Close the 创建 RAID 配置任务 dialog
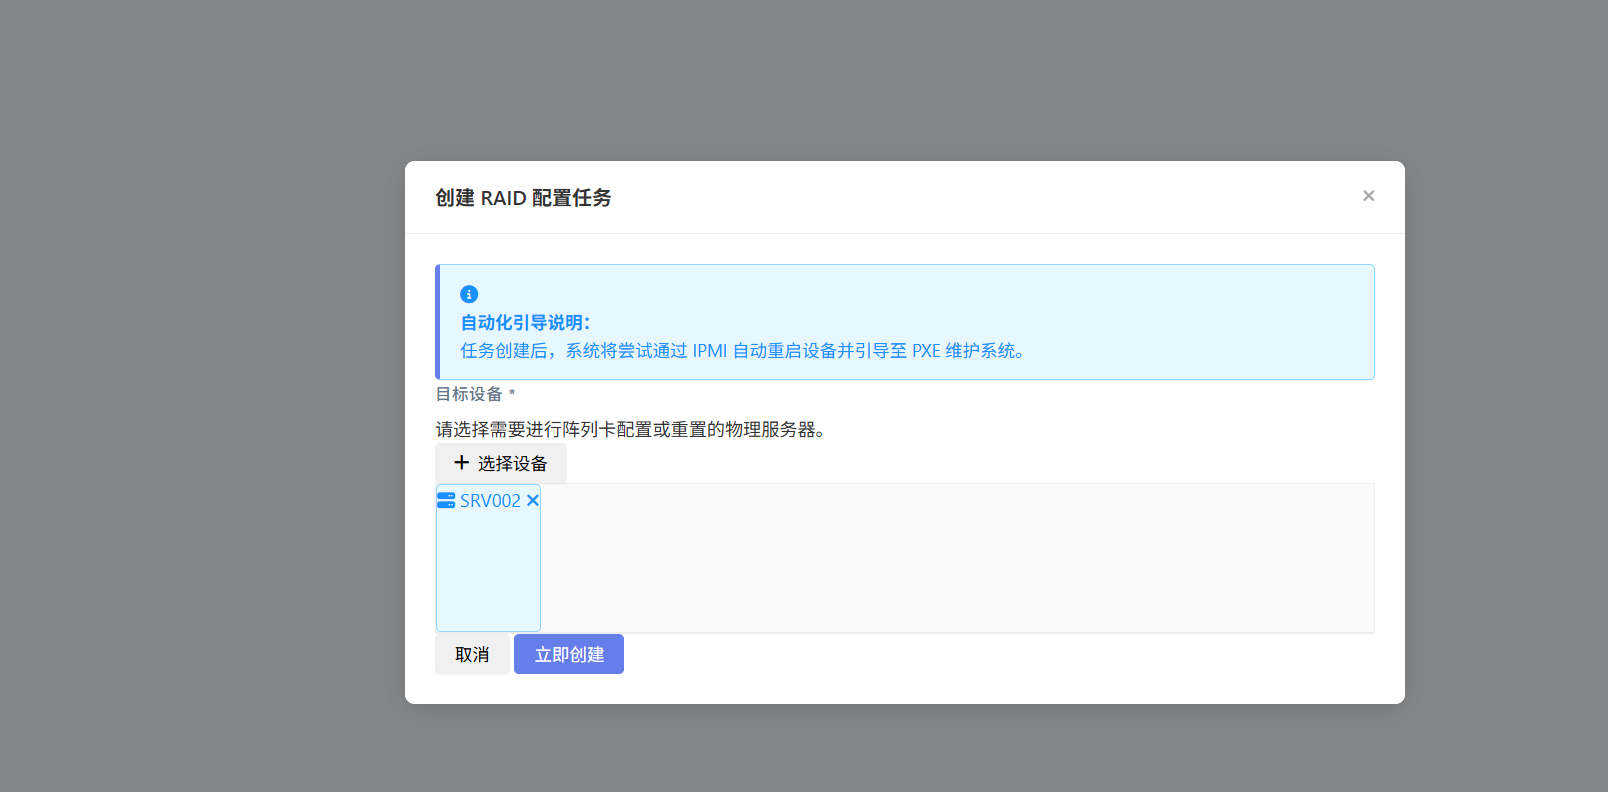 [1368, 196]
